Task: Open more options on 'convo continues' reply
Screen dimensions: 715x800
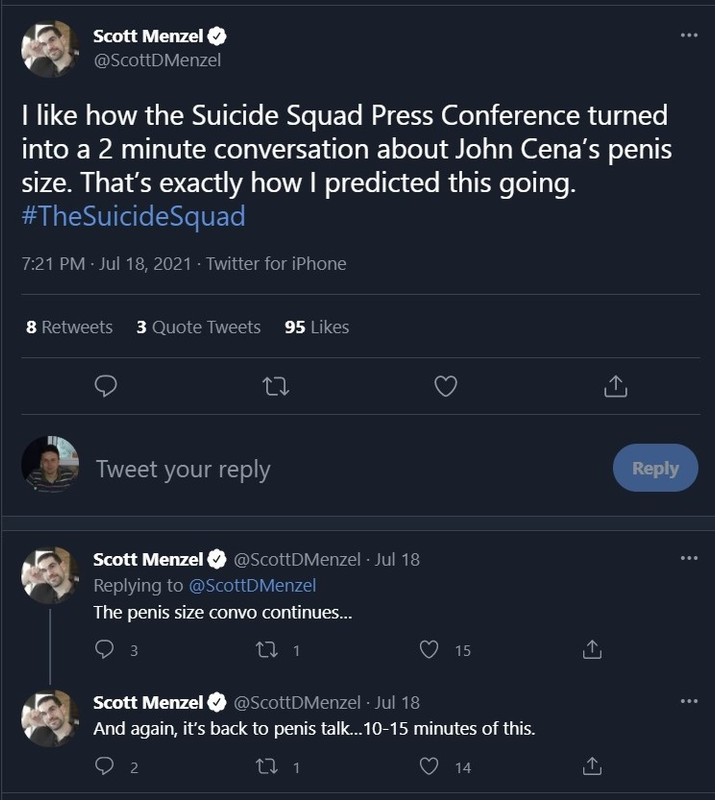Action: [688, 558]
